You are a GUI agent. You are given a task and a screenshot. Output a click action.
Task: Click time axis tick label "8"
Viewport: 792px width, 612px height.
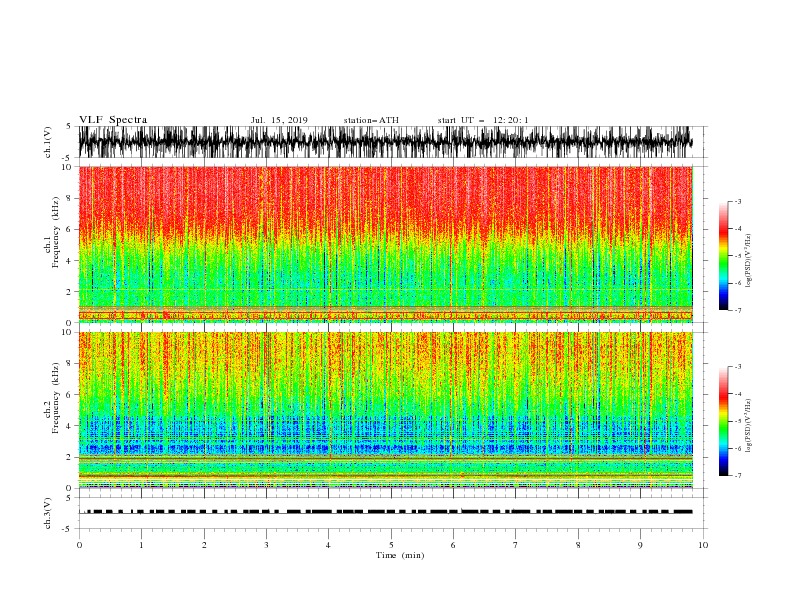(578, 545)
